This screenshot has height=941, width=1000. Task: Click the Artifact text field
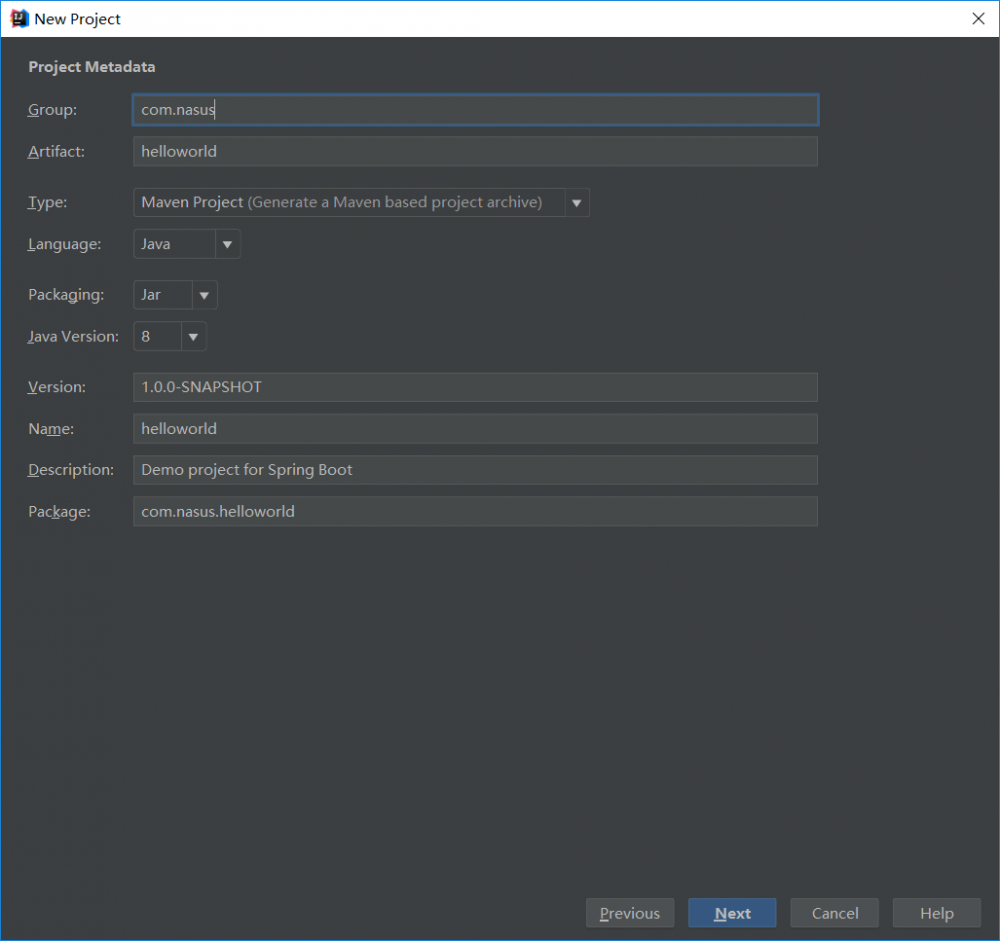[475, 151]
